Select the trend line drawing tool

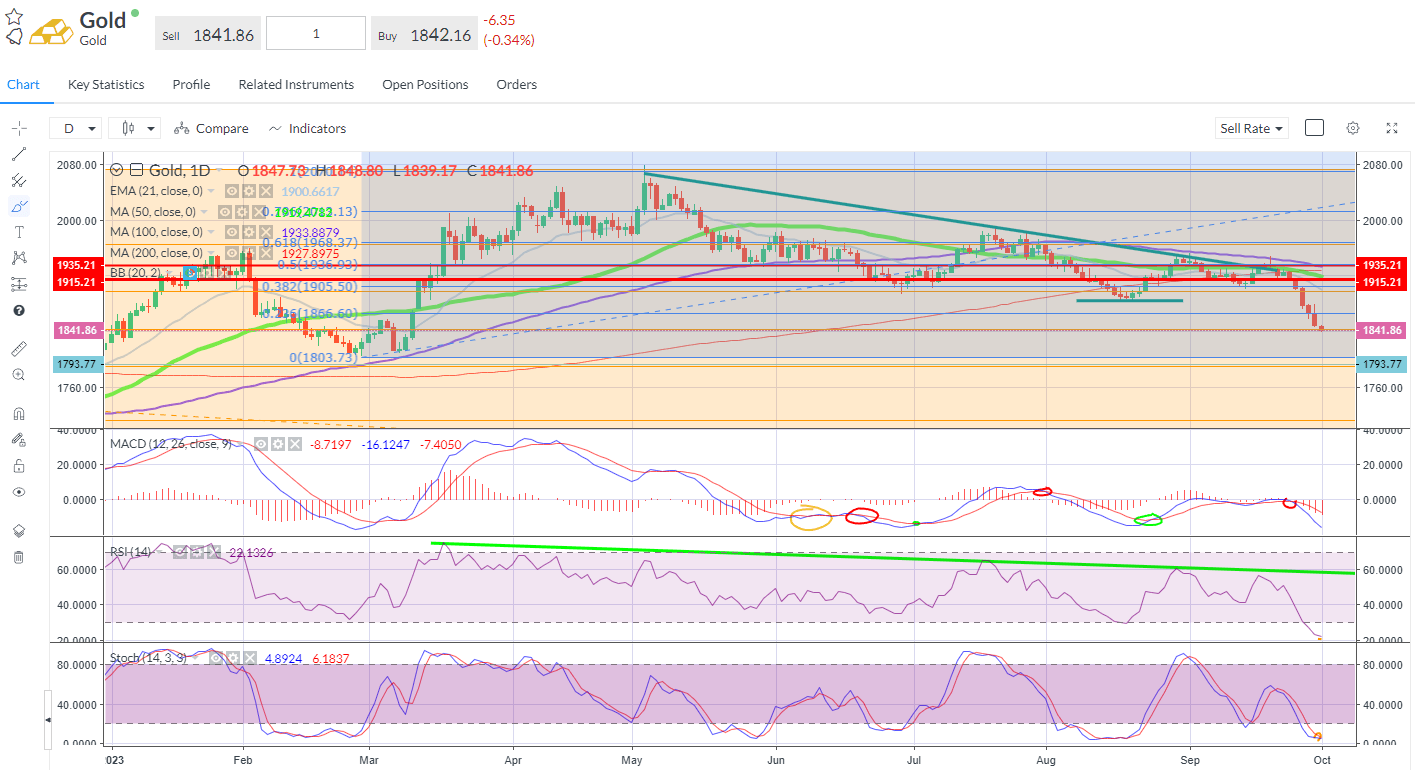pos(19,154)
